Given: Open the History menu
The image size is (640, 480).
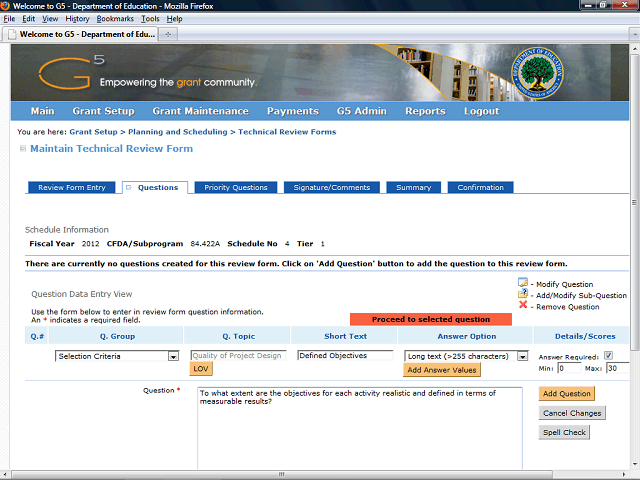Looking at the screenshot, I should coord(77,19).
